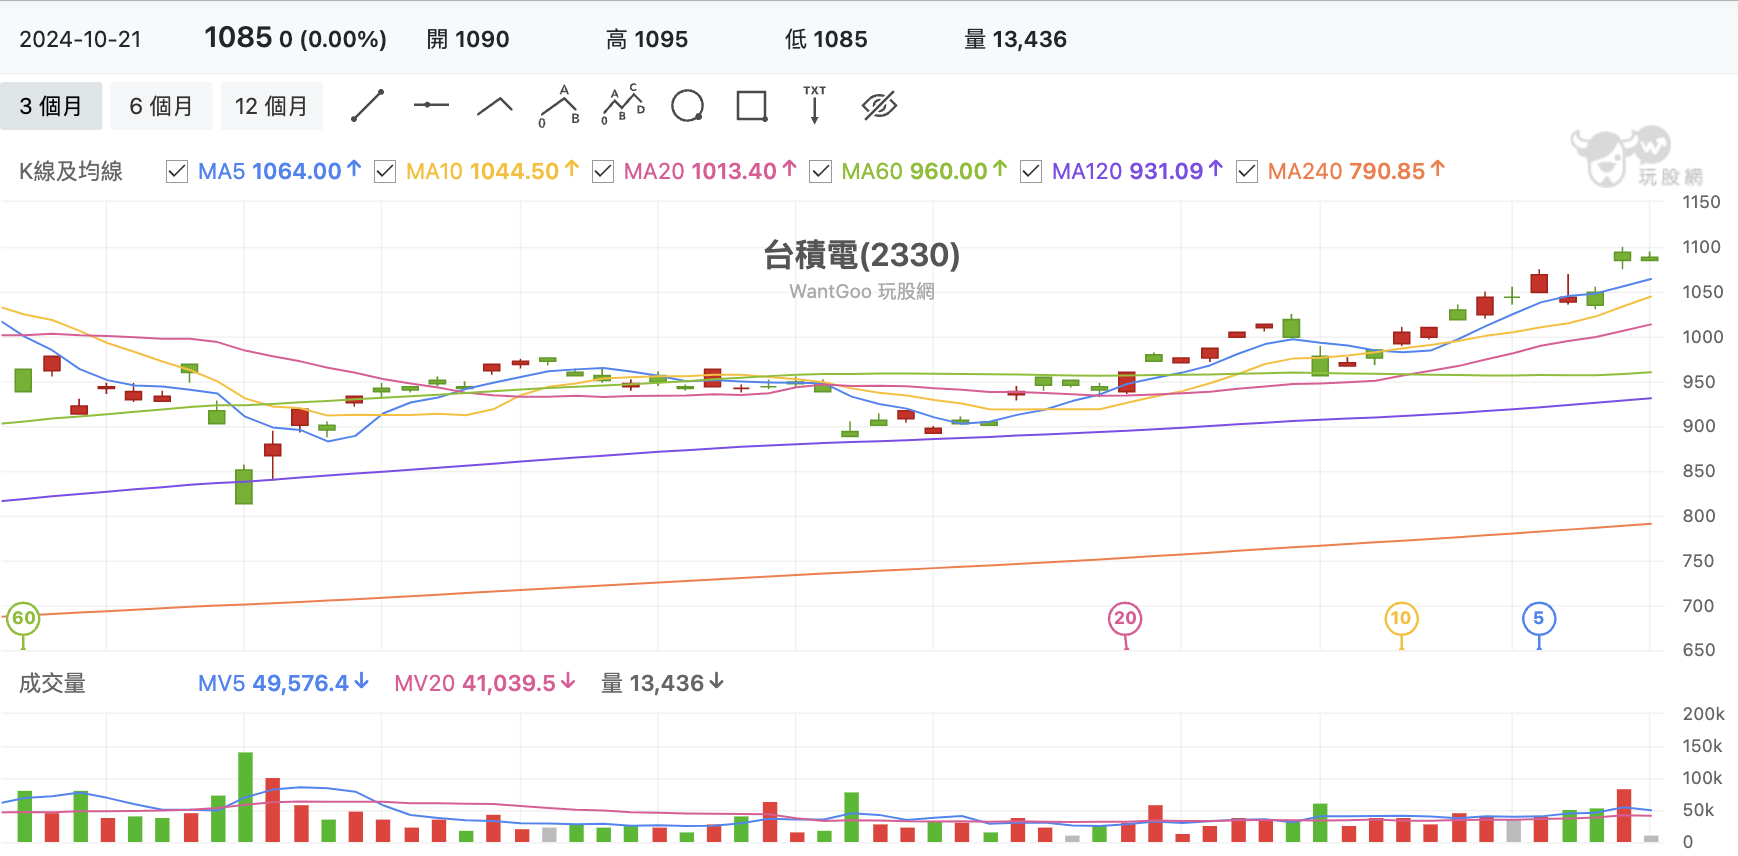Click the MV20 41,039.5 volume label

[x=485, y=683]
